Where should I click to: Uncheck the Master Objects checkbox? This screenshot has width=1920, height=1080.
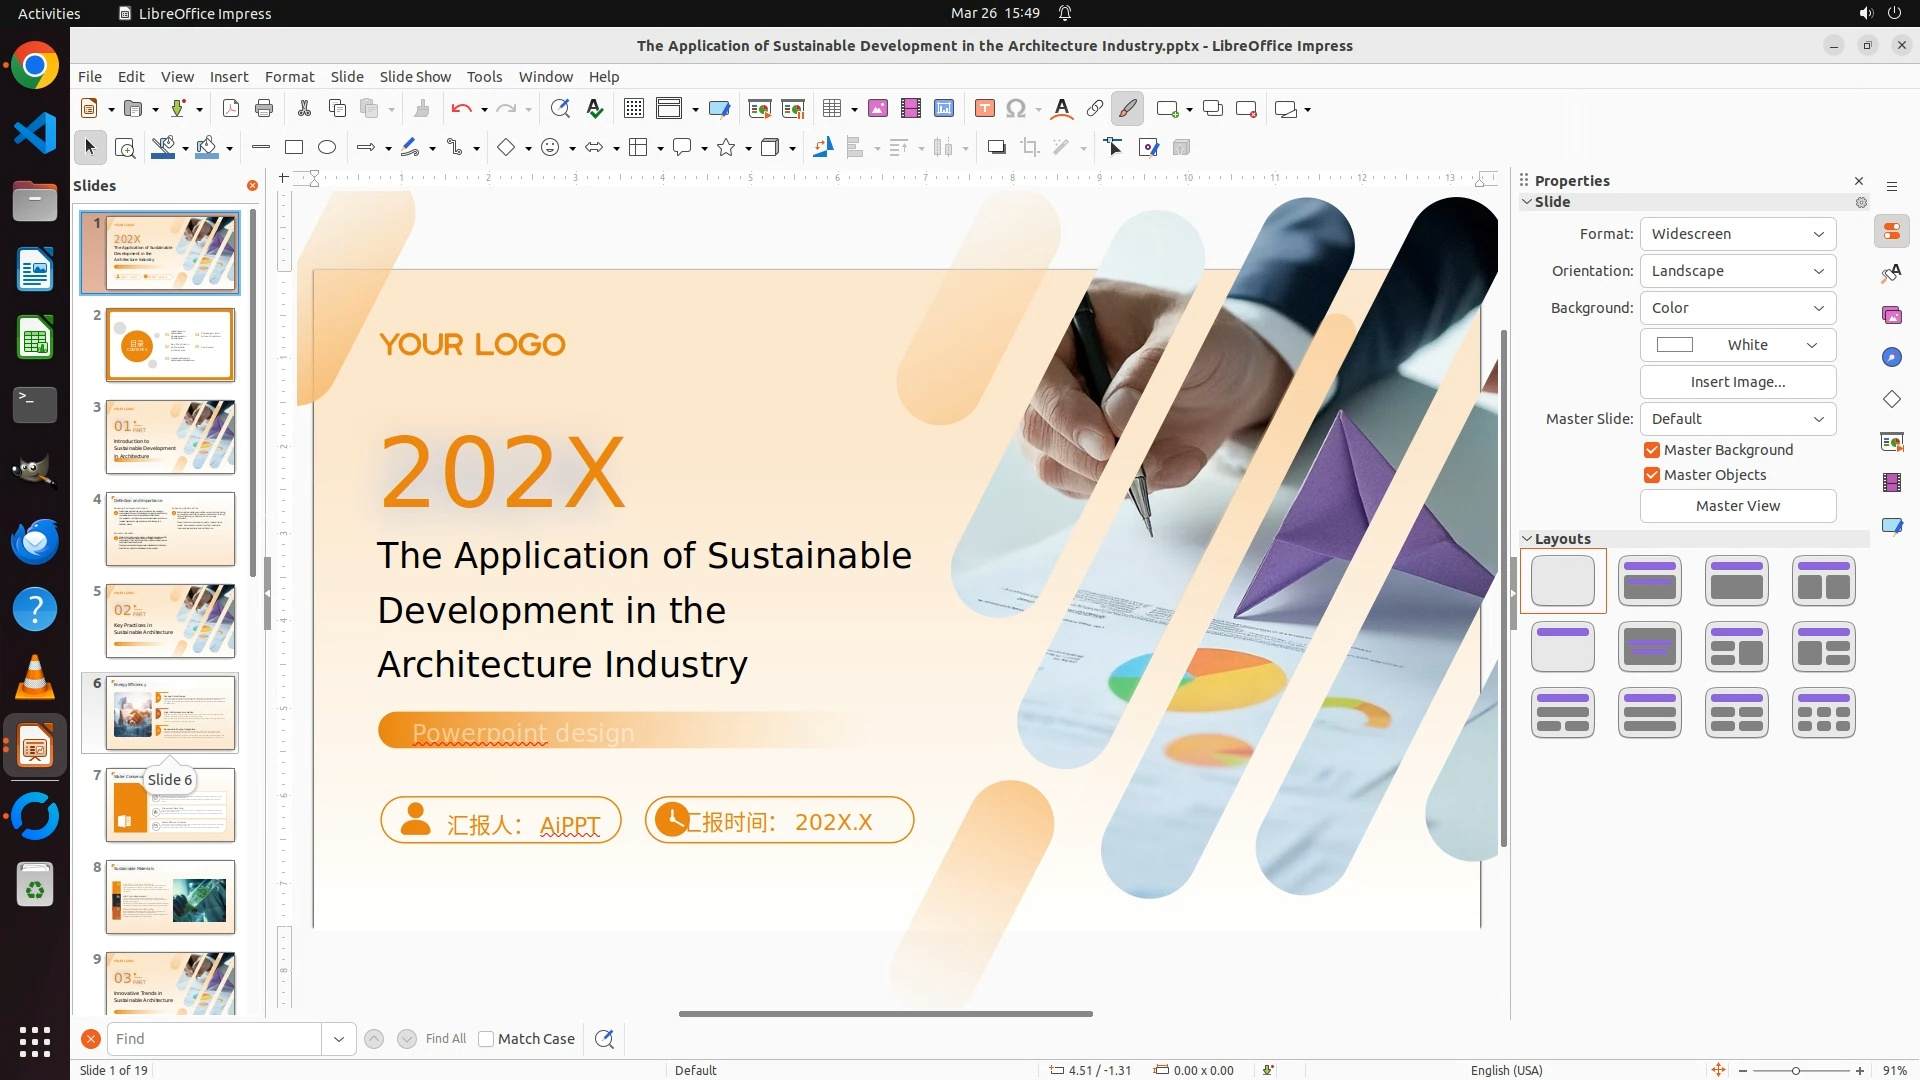coord(1652,475)
